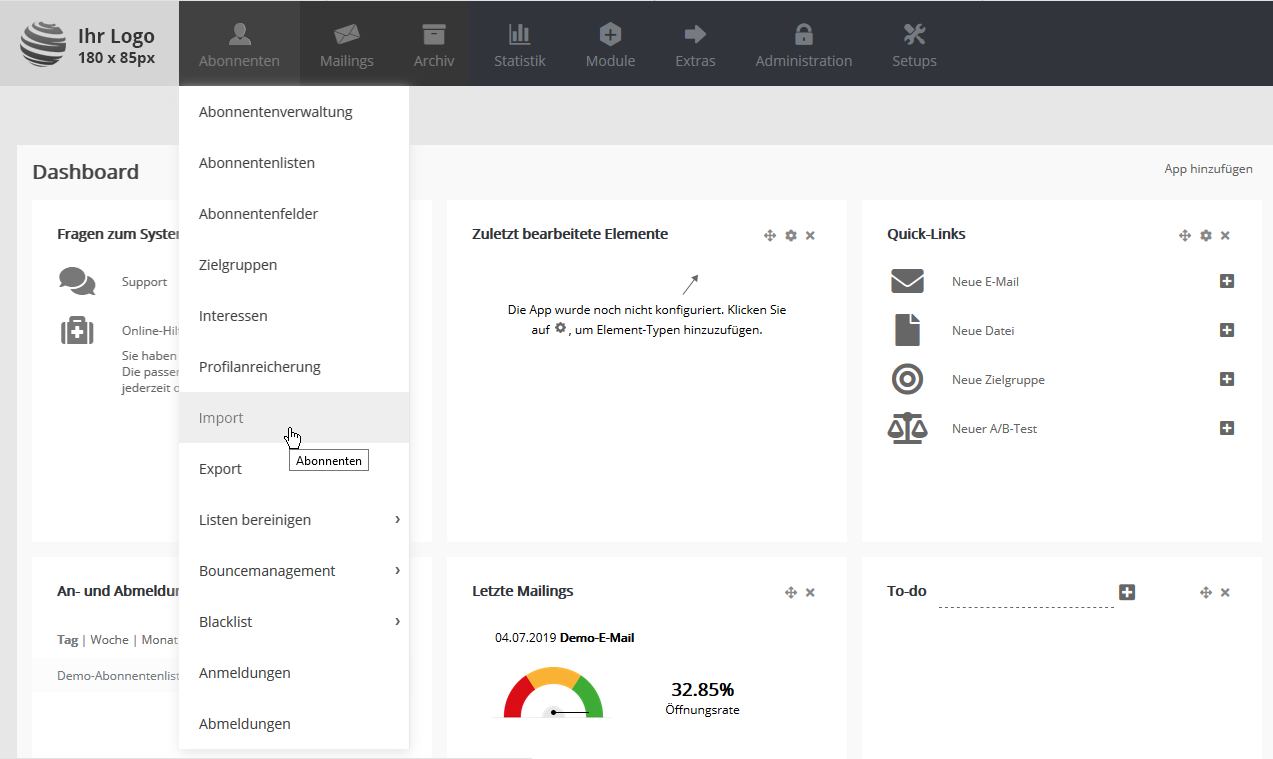This screenshot has height=759, width=1273.
Task: Click the opening rate gauge chart
Action: (553, 693)
